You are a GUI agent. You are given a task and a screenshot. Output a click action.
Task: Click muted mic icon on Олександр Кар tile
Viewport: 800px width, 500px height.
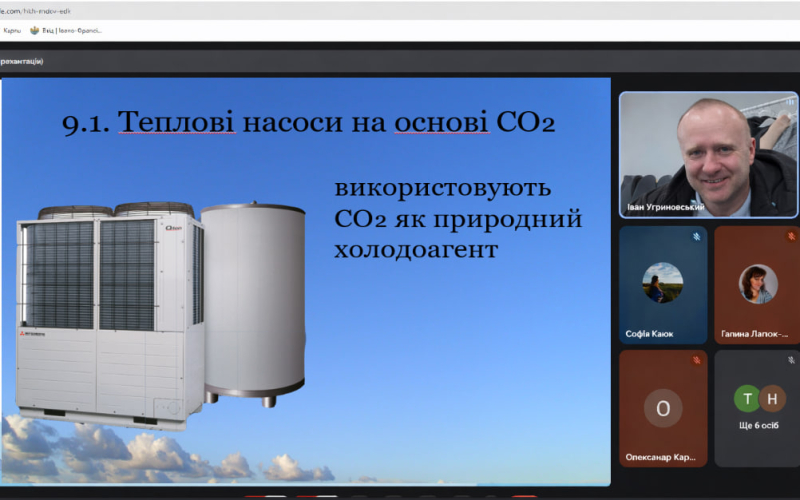click(696, 360)
